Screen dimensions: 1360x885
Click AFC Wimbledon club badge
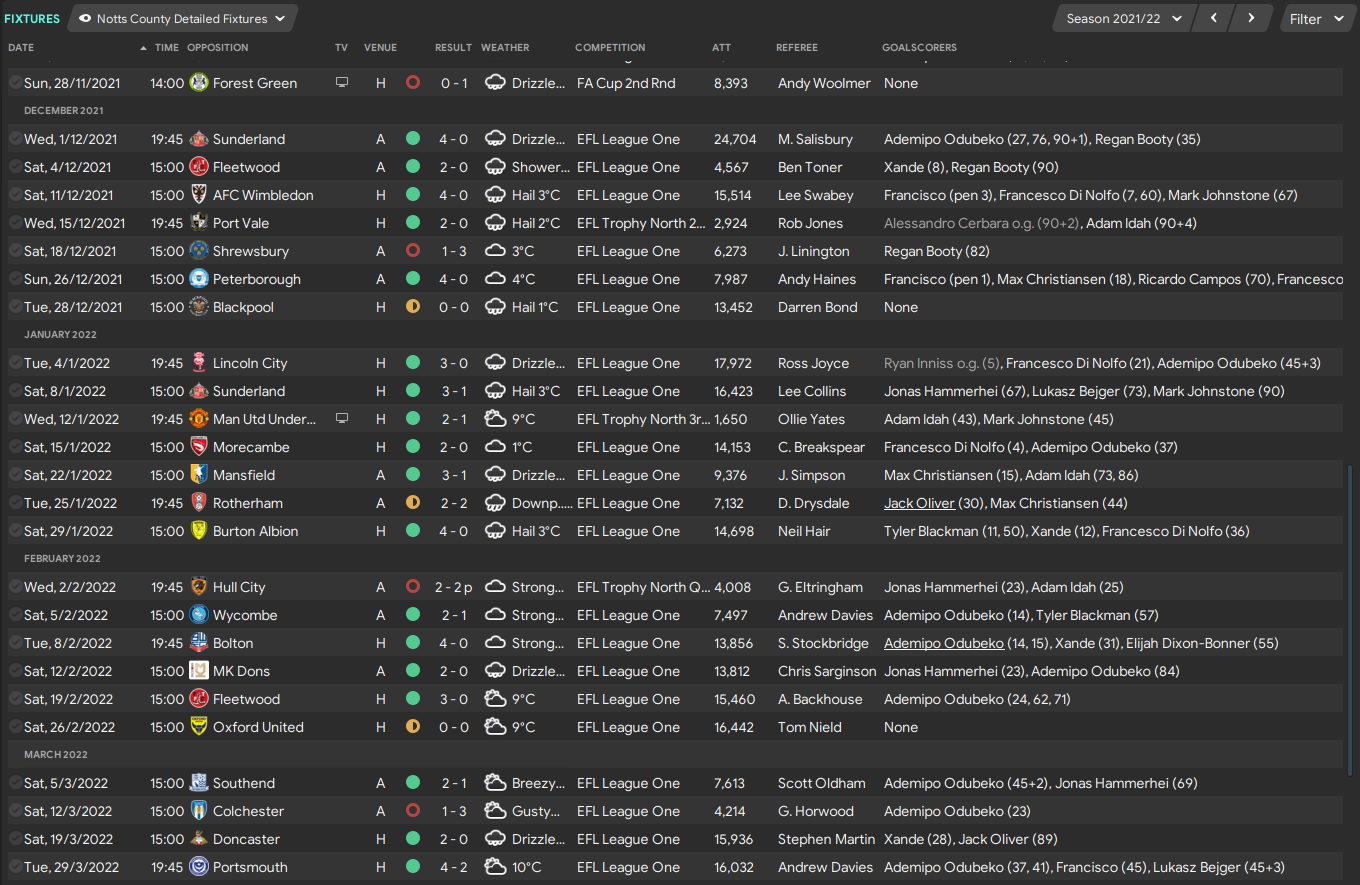click(199, 195)
